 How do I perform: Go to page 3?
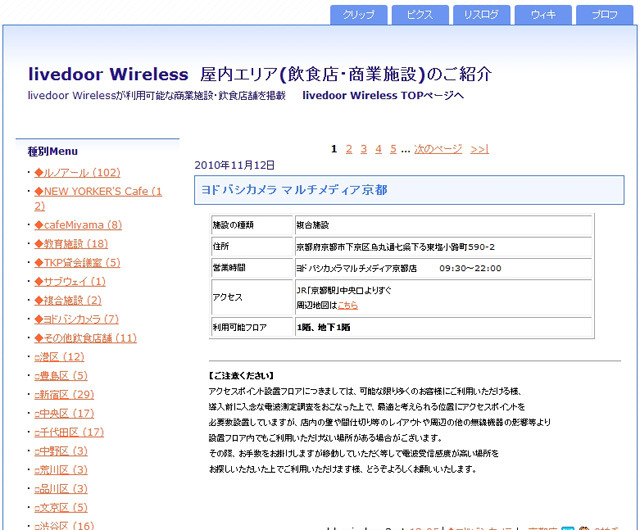click(x=363, y=149)
